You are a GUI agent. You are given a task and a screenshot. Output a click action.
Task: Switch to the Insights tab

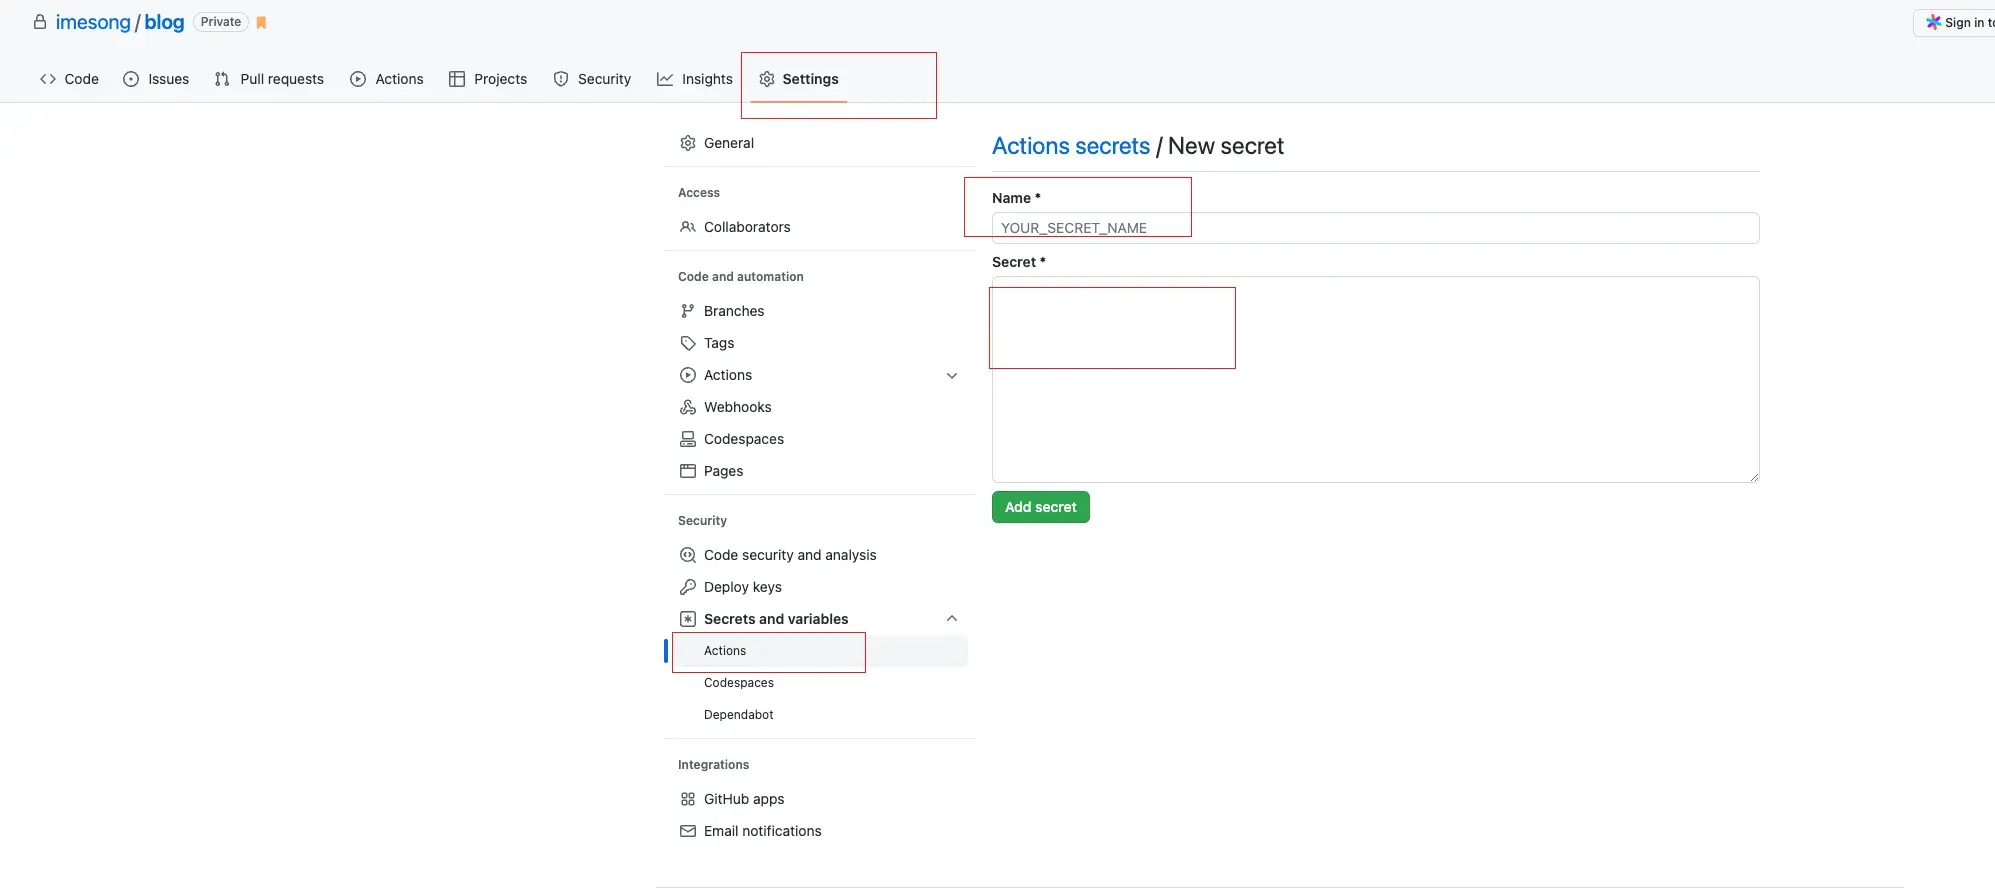point(695,79)
